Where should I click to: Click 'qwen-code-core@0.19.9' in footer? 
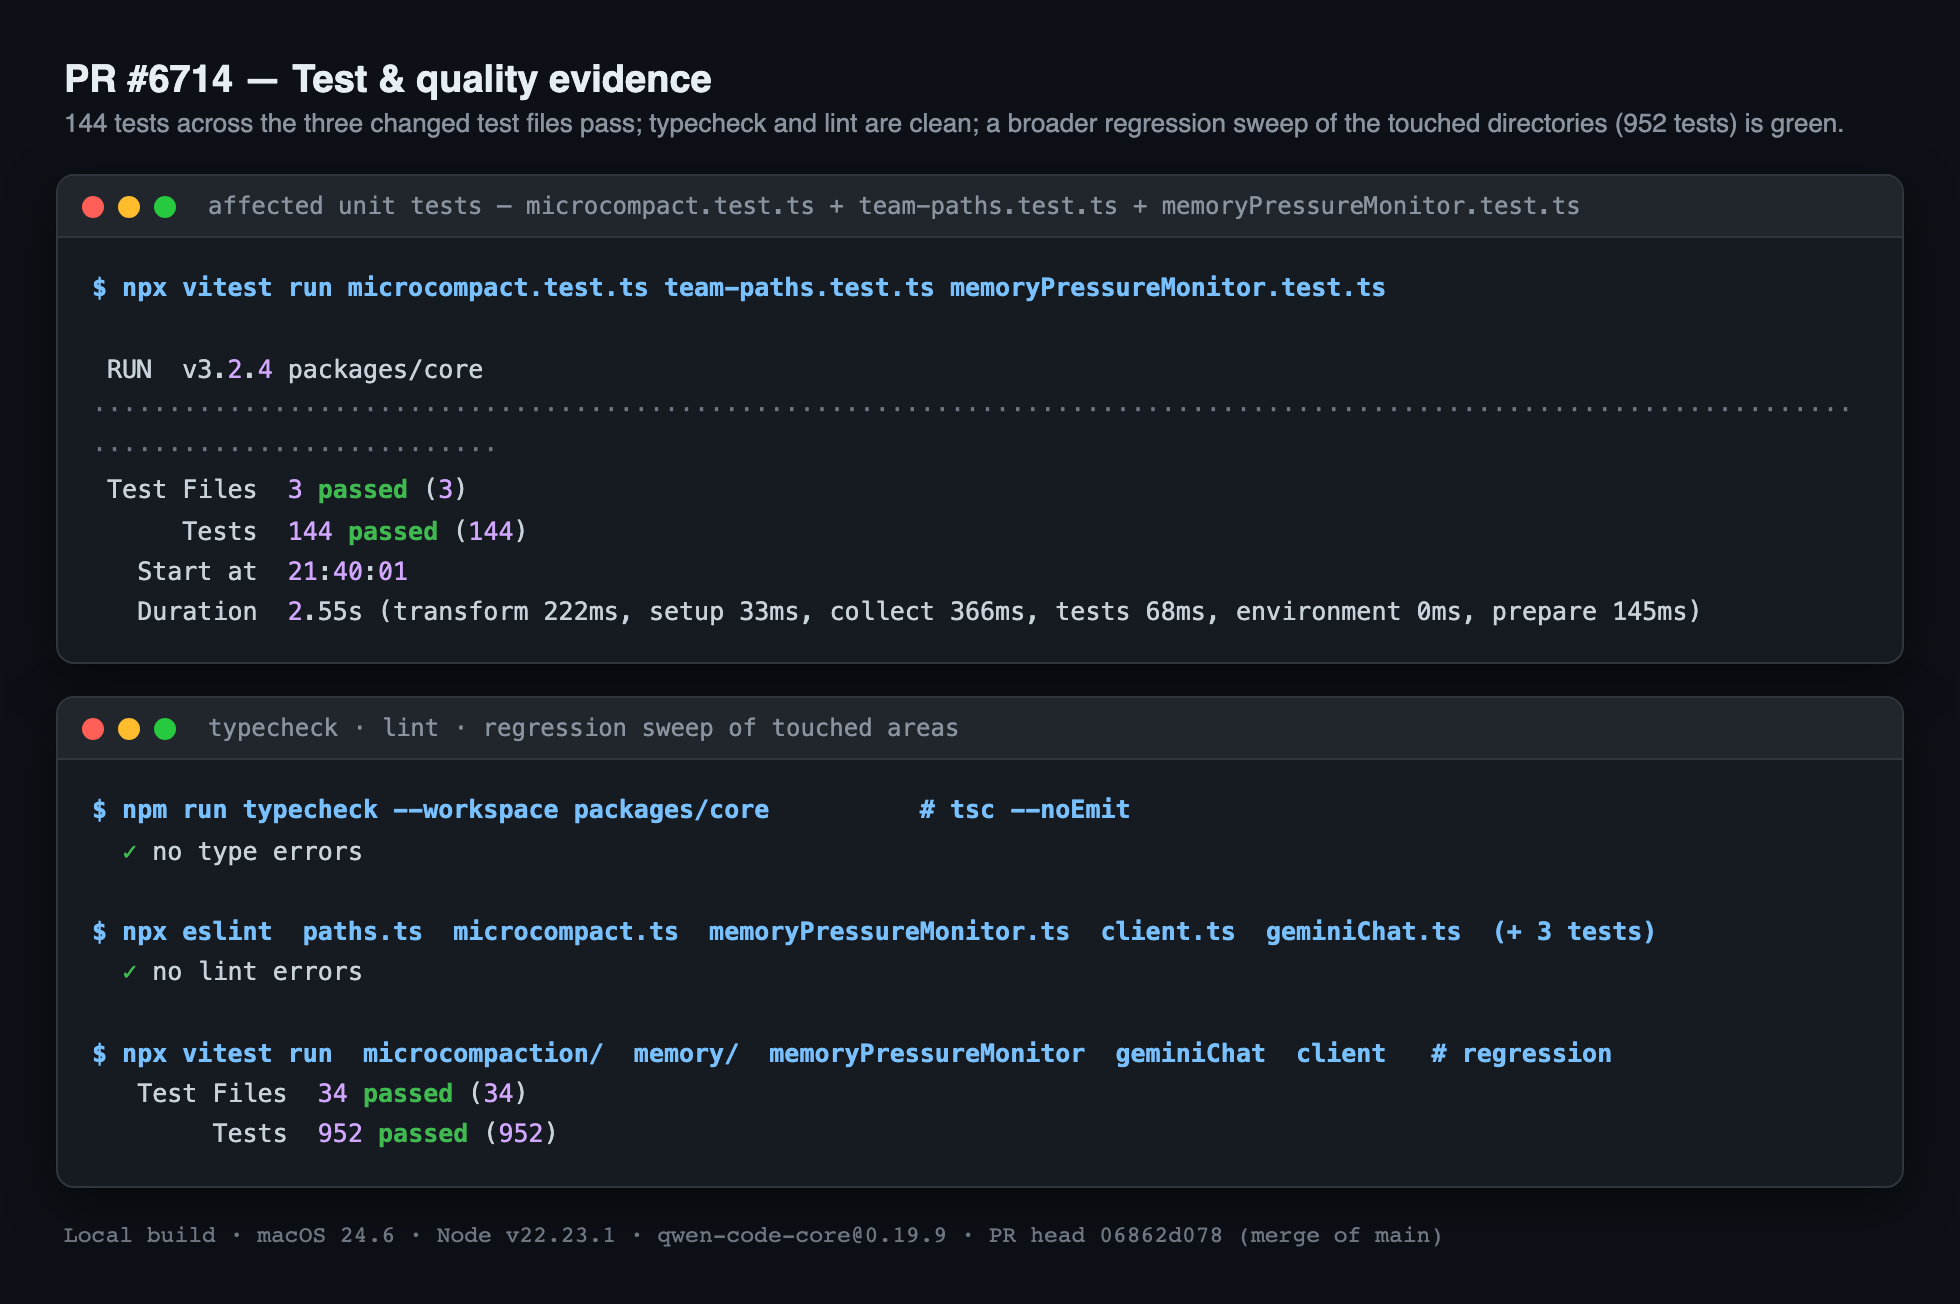coord(801,1236)
